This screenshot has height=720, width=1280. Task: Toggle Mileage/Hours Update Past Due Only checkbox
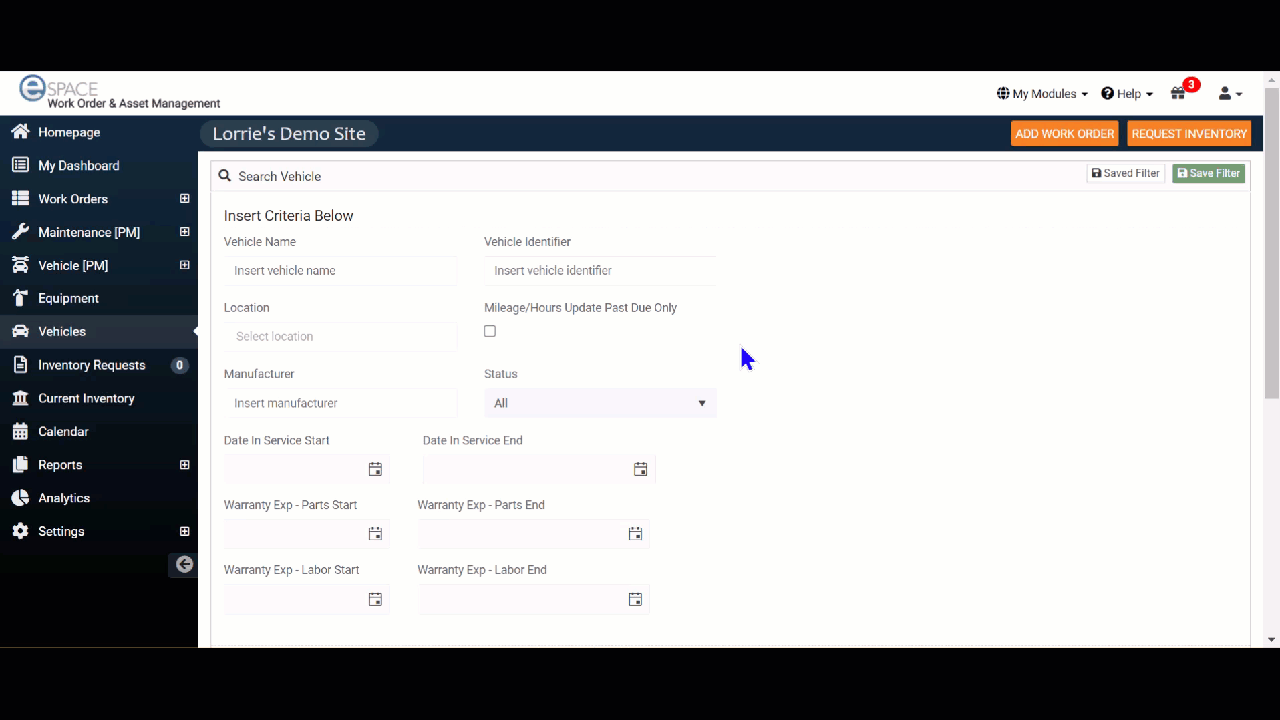(x=490, y=331)
